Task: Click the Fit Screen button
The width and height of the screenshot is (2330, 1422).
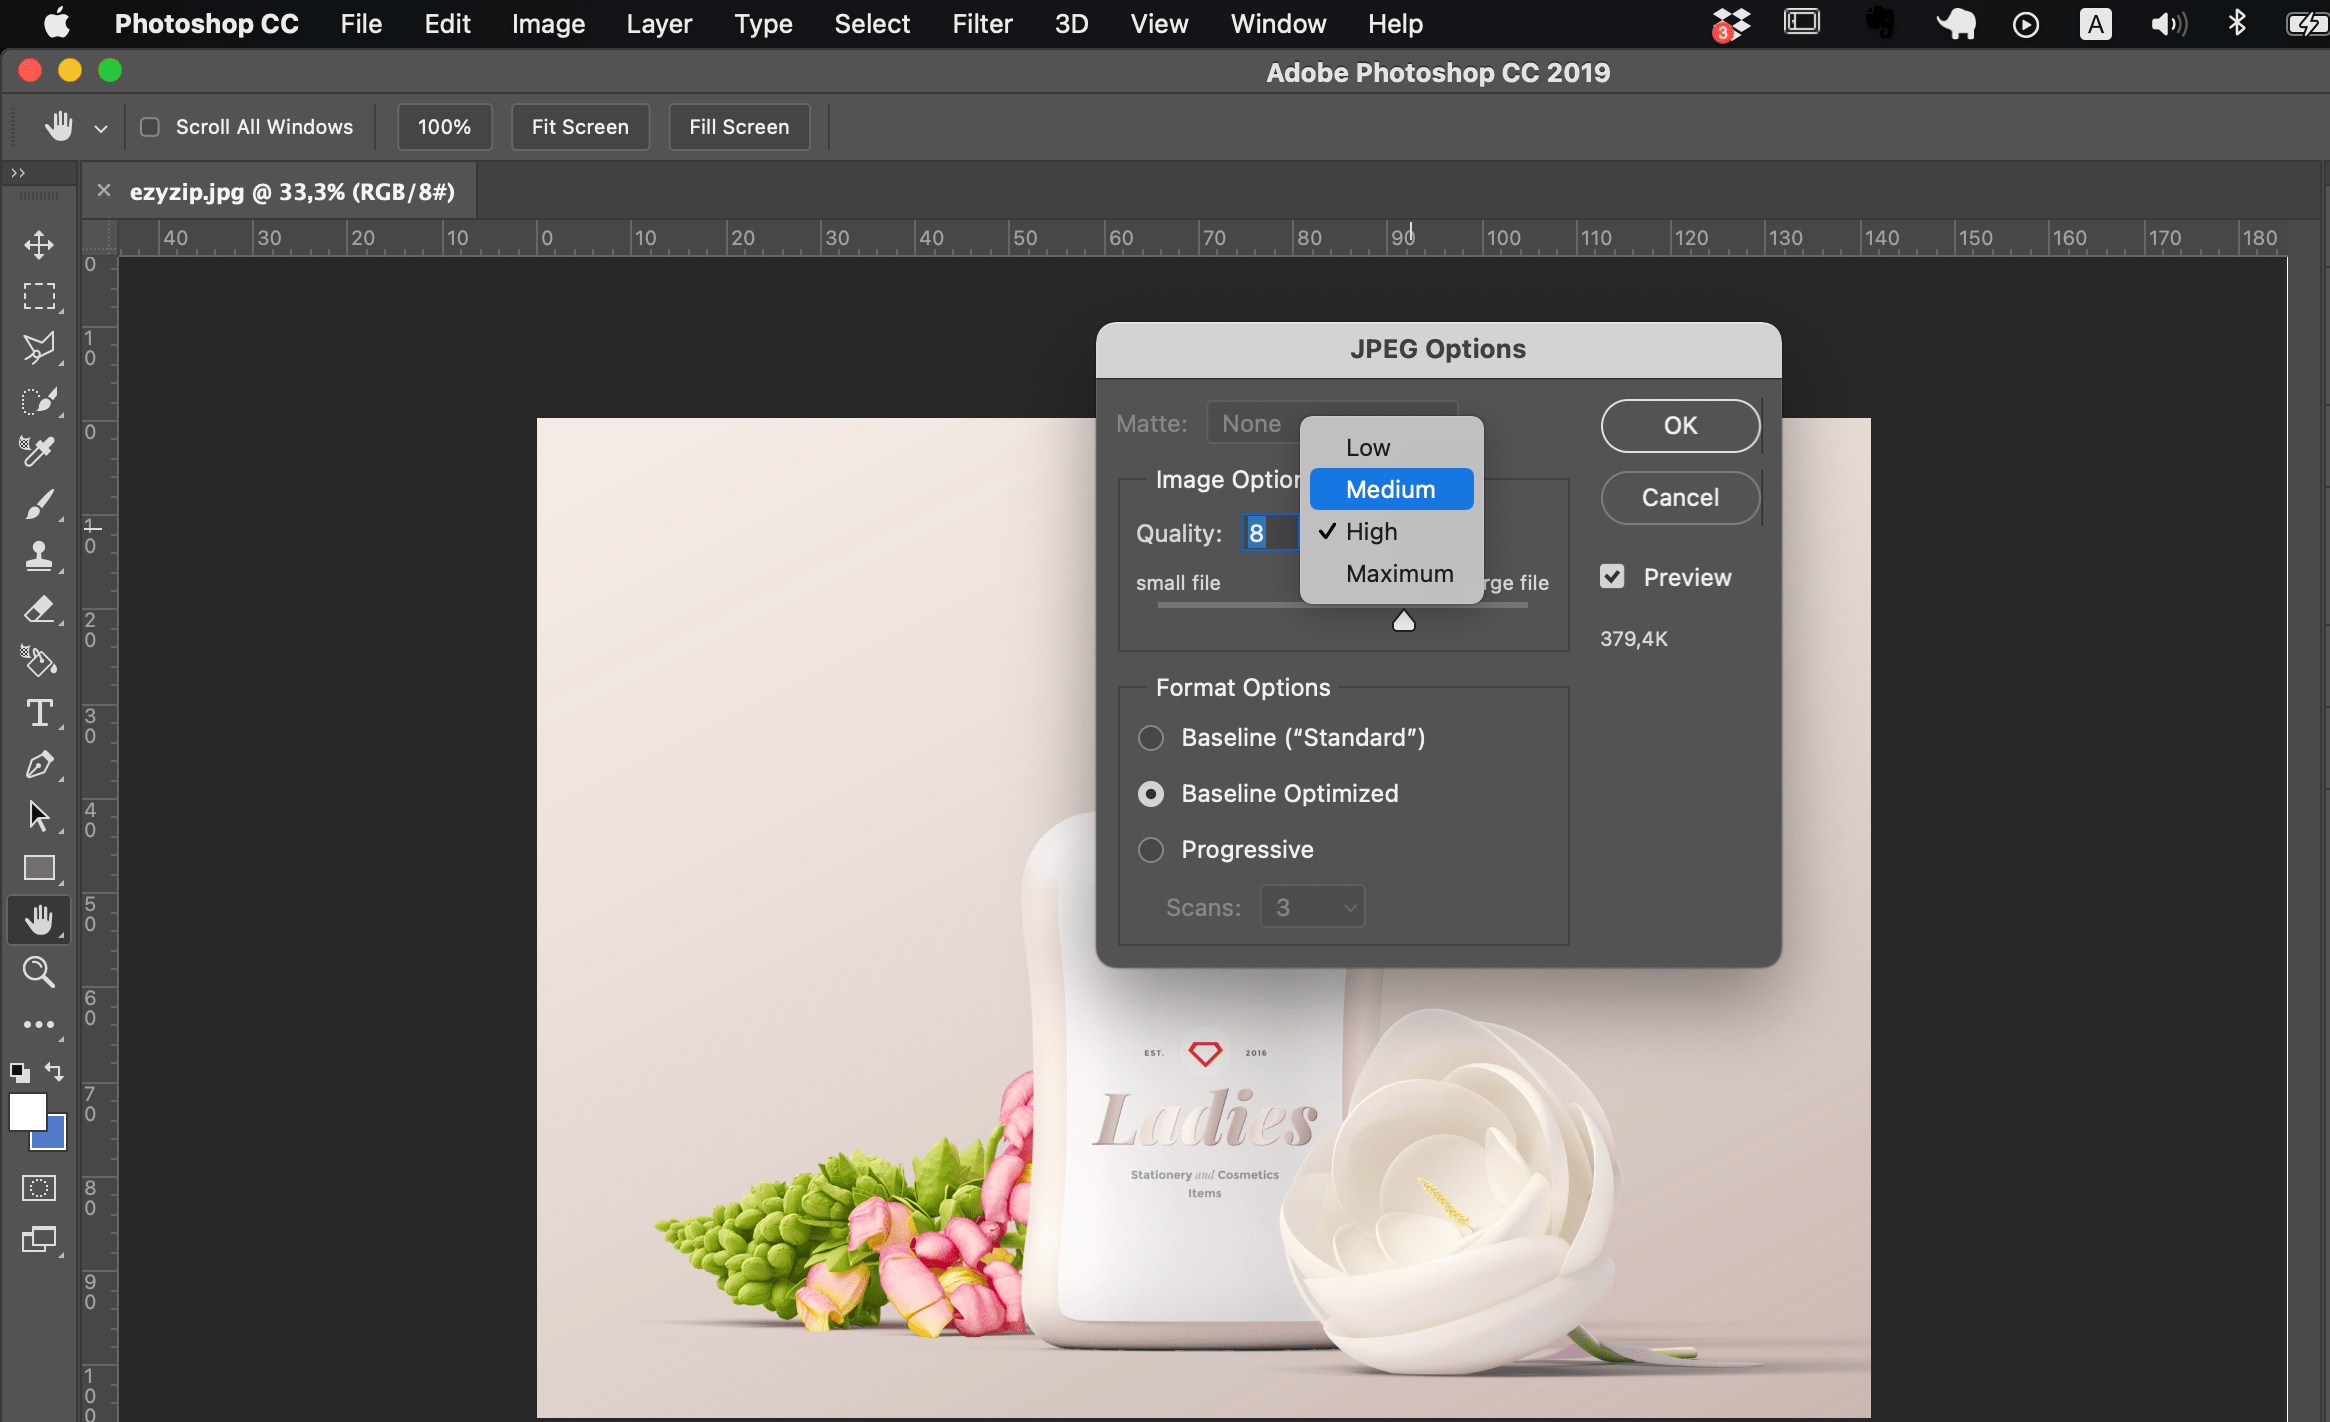Action: click(580, 127)
